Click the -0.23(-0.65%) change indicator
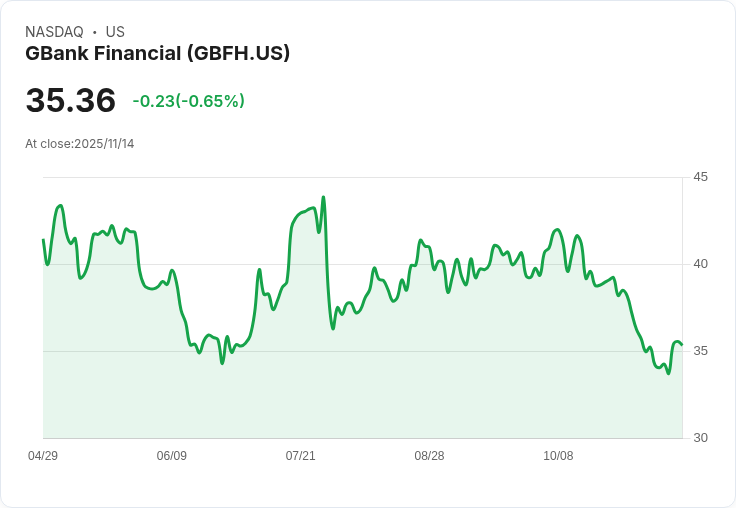Image resolution: width=736 pixels, height=508 pixels. (x=188, y=101)
